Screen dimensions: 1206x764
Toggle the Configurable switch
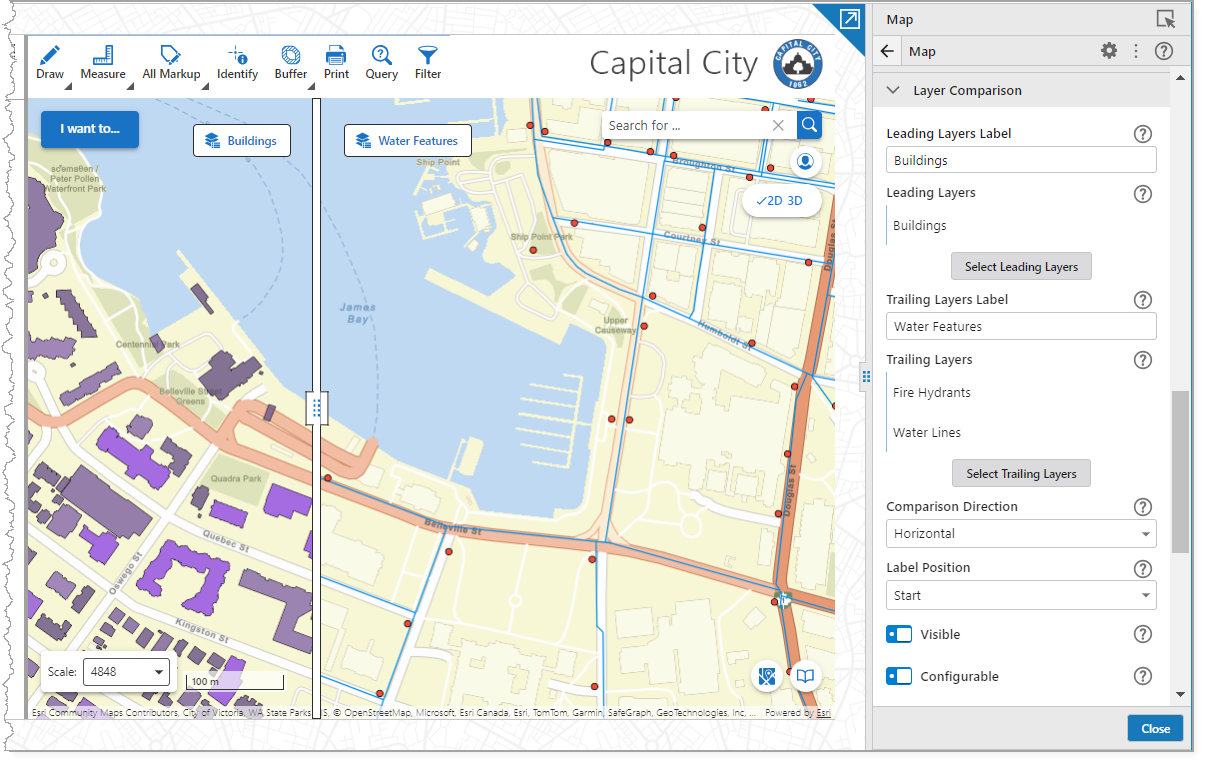[x=899, y=677]
